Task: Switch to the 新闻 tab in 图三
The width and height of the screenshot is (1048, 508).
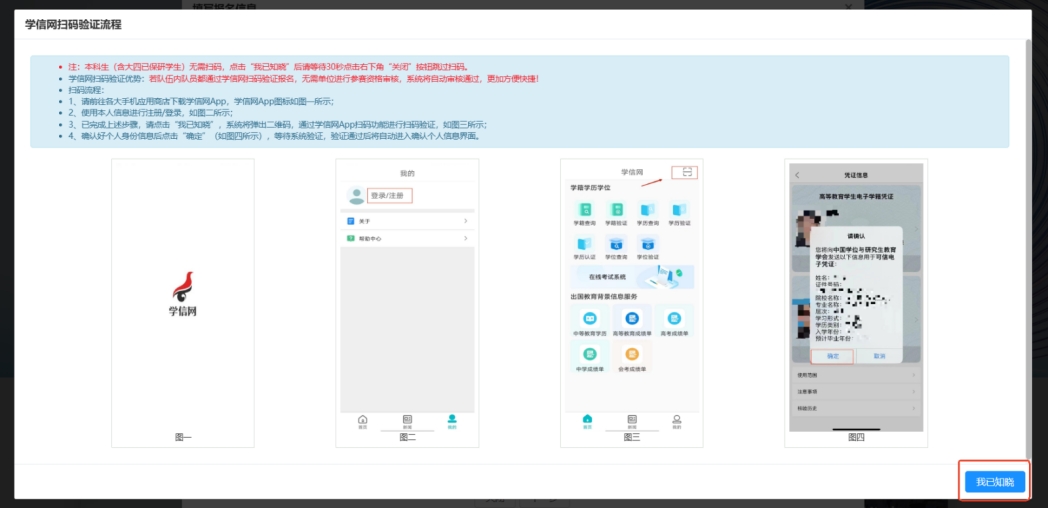Action: point(632,421)
